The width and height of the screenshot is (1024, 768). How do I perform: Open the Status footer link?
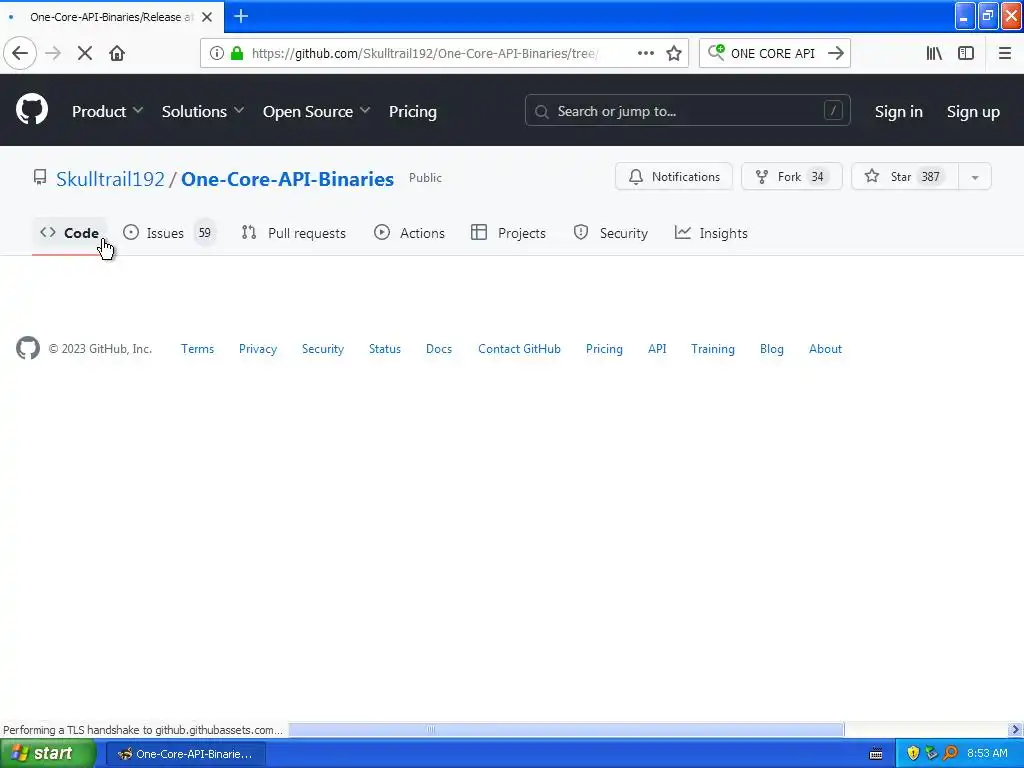pyautogui.click(x=385, y=349)
